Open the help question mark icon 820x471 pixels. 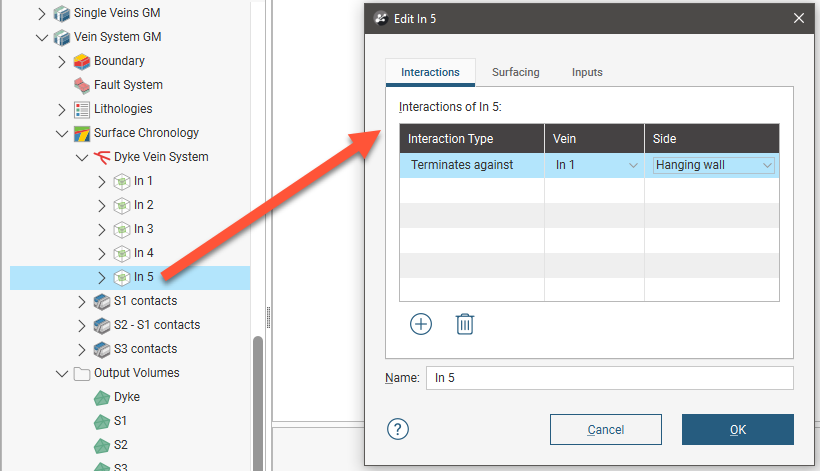[x=398, y=429]
